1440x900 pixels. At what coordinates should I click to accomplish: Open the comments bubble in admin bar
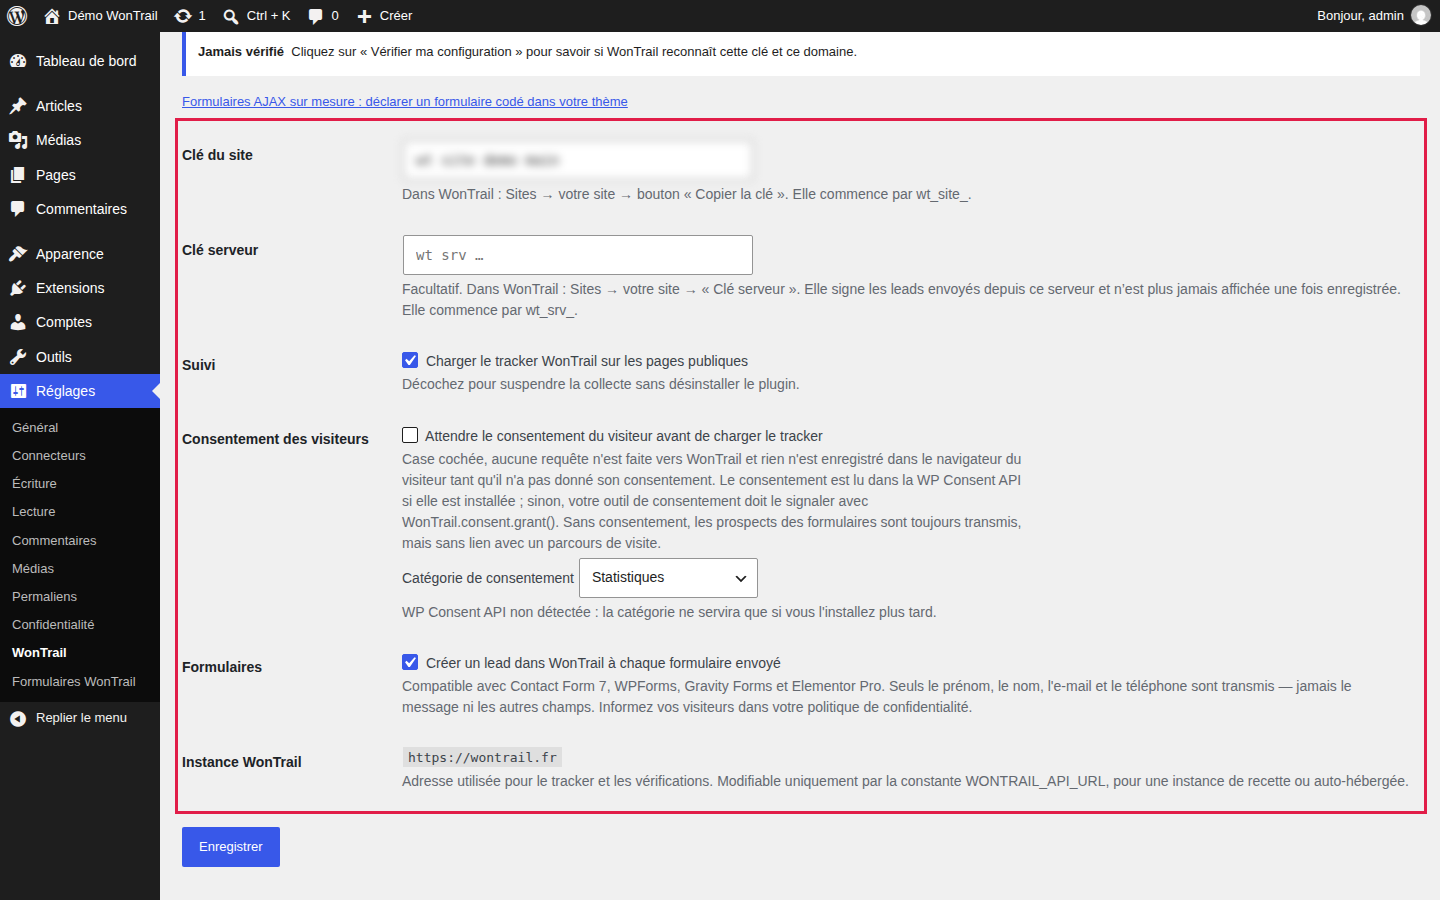(316, 16)
